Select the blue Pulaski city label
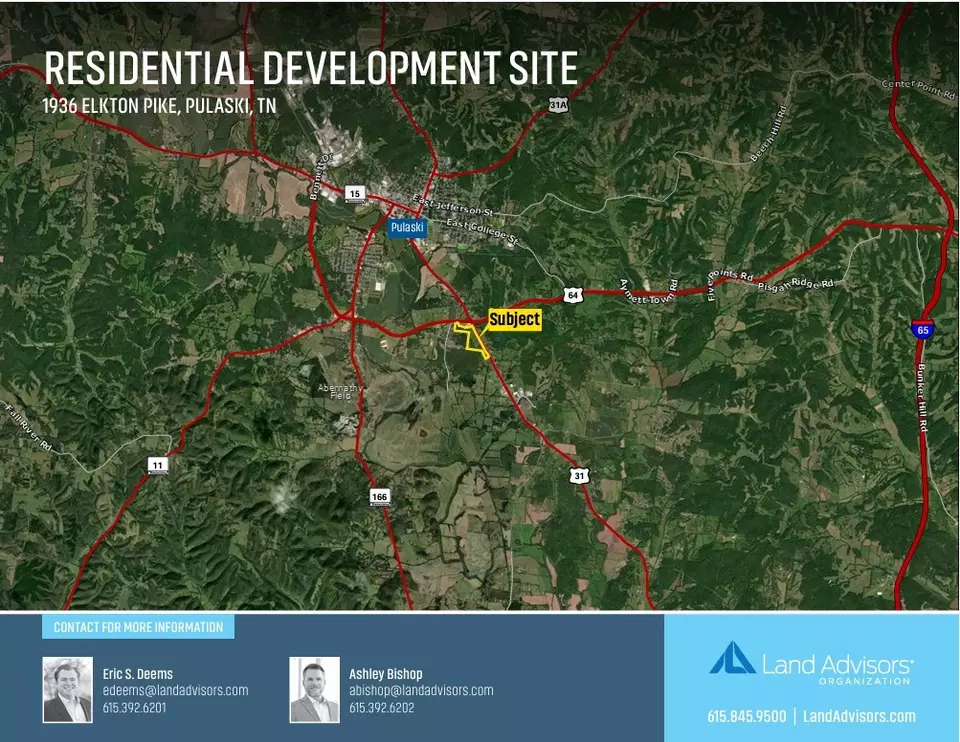The height and width of the screenshot is (742, 960). point(407,227)
